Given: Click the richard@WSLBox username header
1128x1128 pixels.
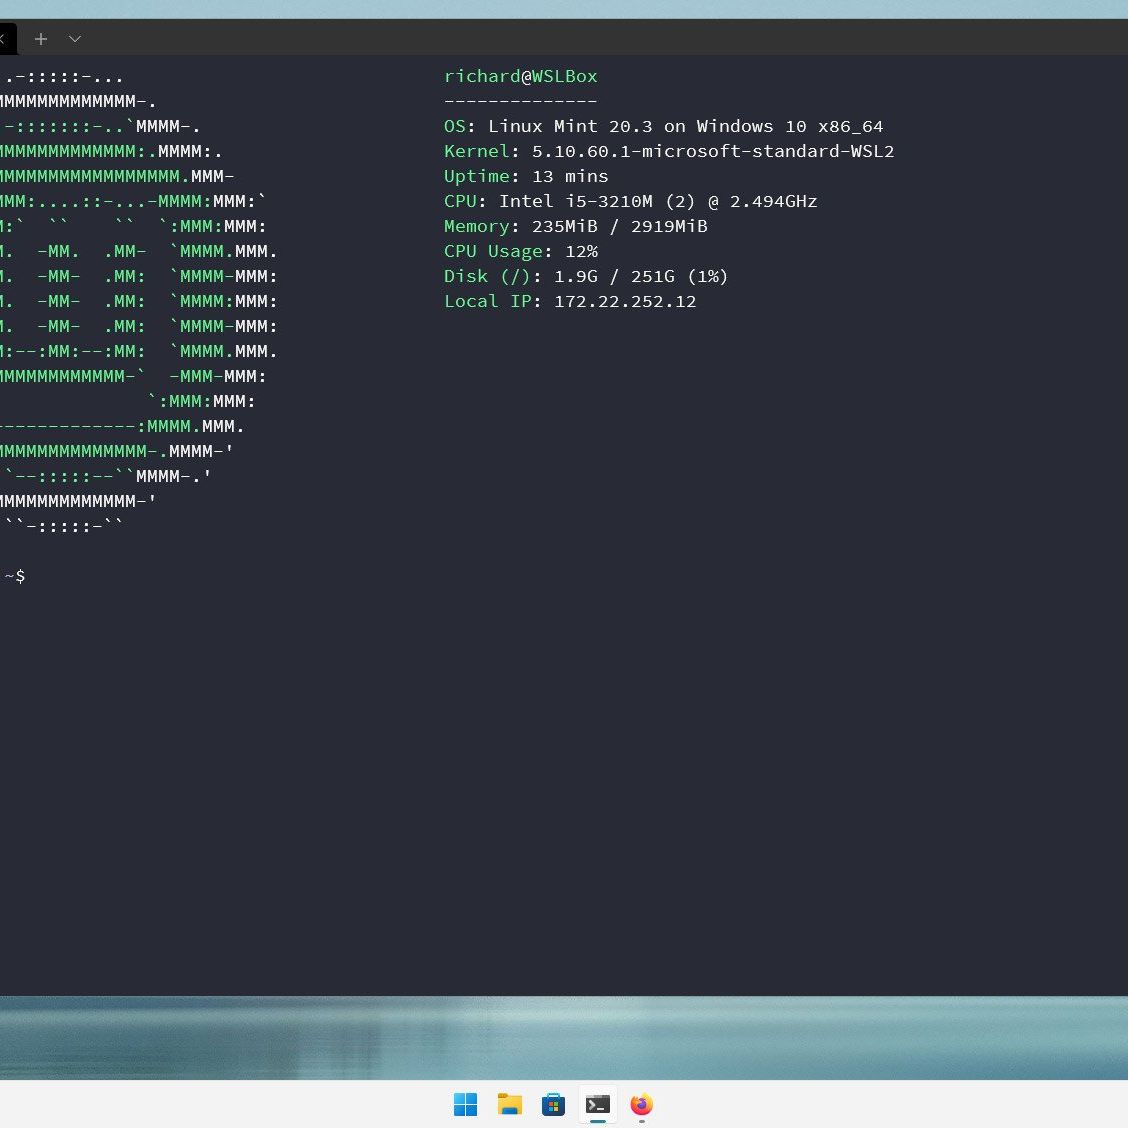Looking at the screenshot, I should coord(520,76).
